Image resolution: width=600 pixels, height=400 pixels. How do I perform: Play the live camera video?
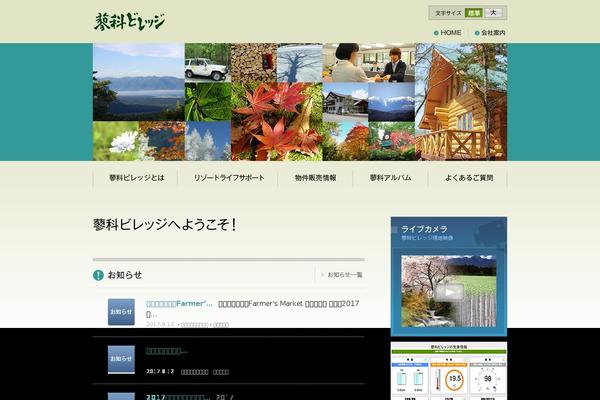449,292
